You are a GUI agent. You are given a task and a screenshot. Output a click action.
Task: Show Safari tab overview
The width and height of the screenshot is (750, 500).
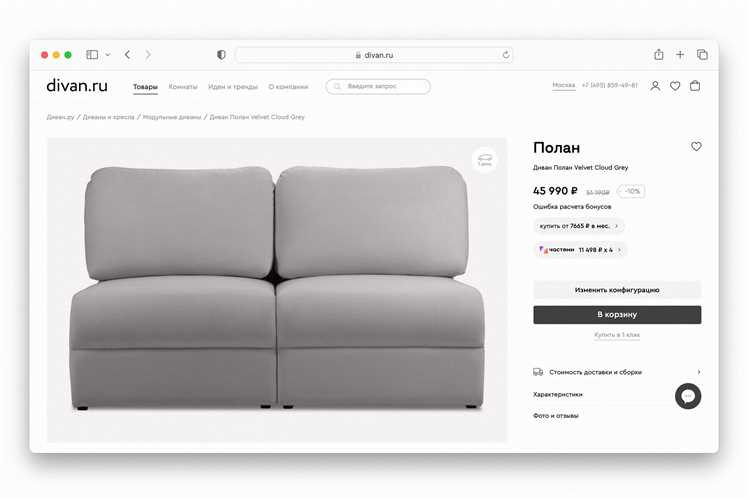(x=702, y=55)
